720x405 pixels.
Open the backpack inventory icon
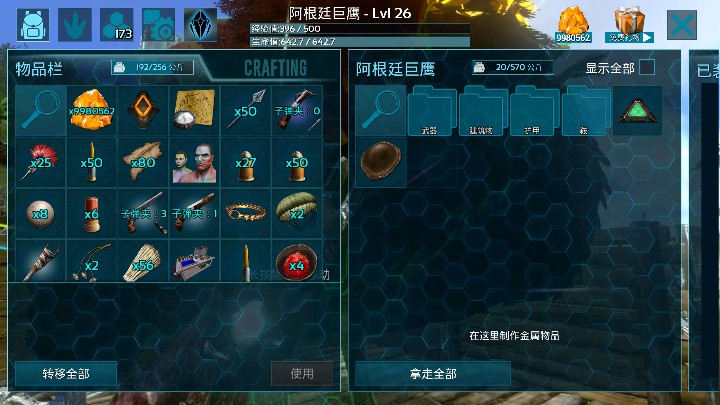[33, 24]
